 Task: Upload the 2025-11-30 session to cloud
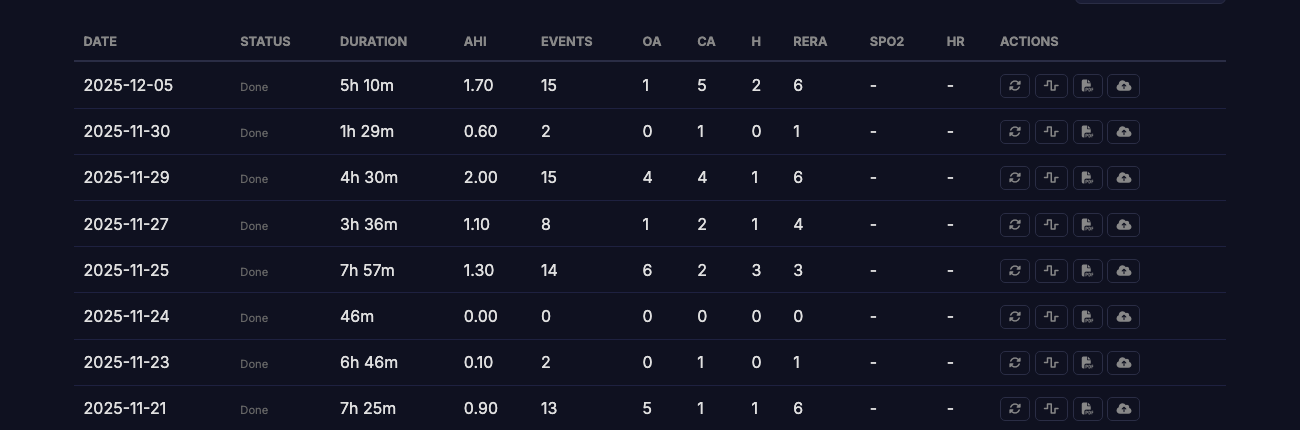pos(1124,132)
